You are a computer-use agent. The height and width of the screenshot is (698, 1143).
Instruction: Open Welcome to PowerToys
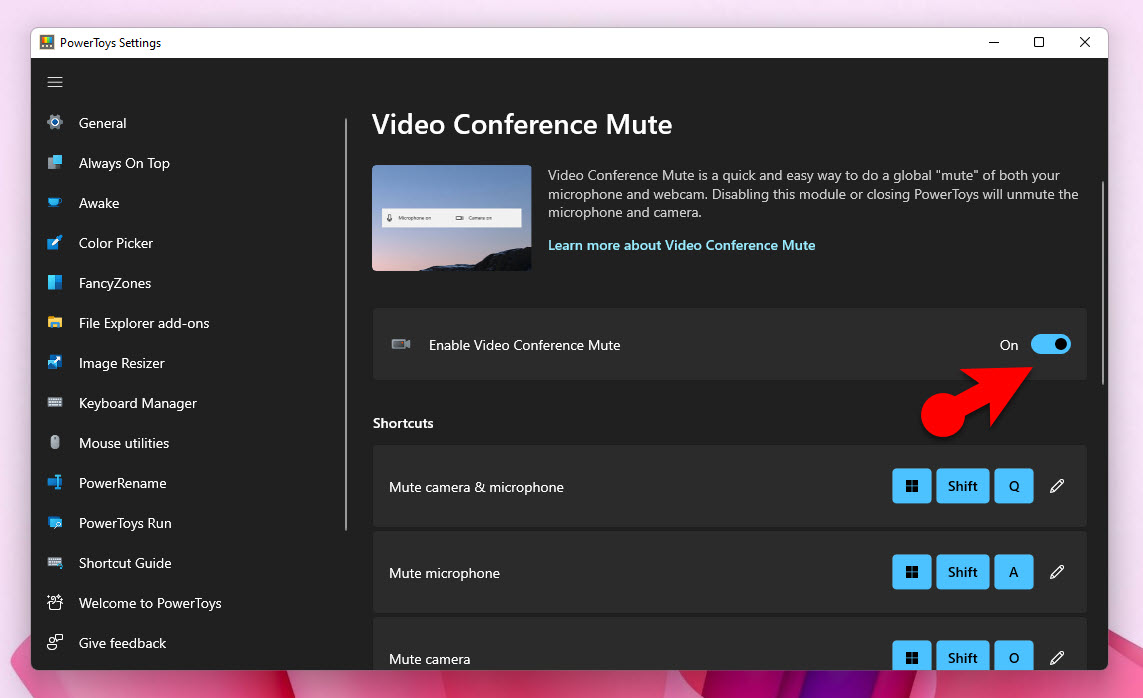[150, 603]
